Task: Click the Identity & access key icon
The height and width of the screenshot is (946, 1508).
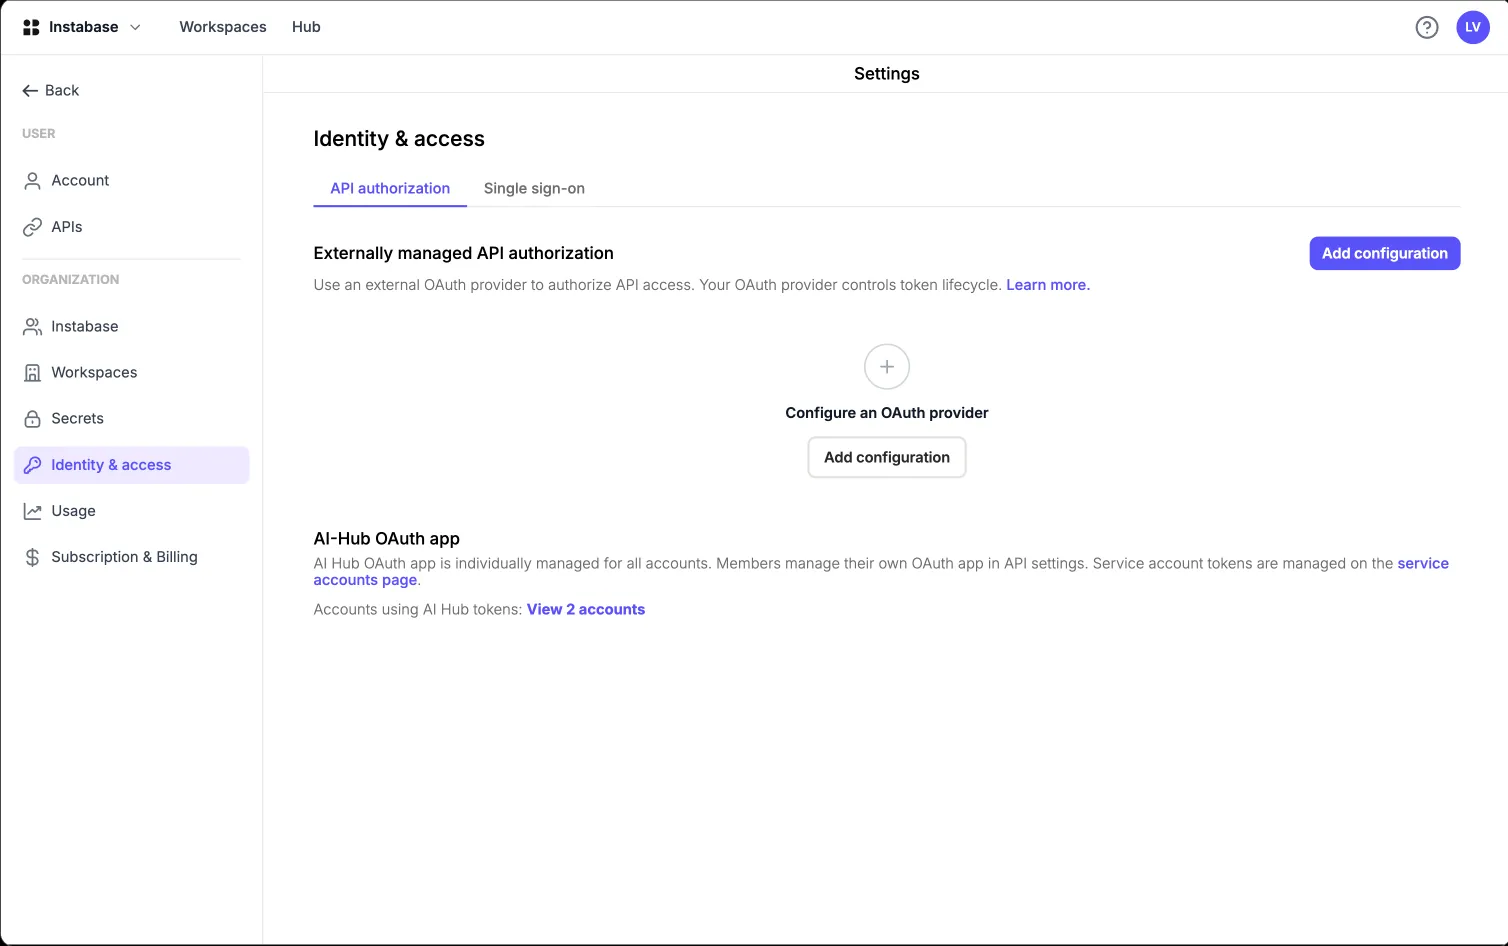Action: point(32,465)
